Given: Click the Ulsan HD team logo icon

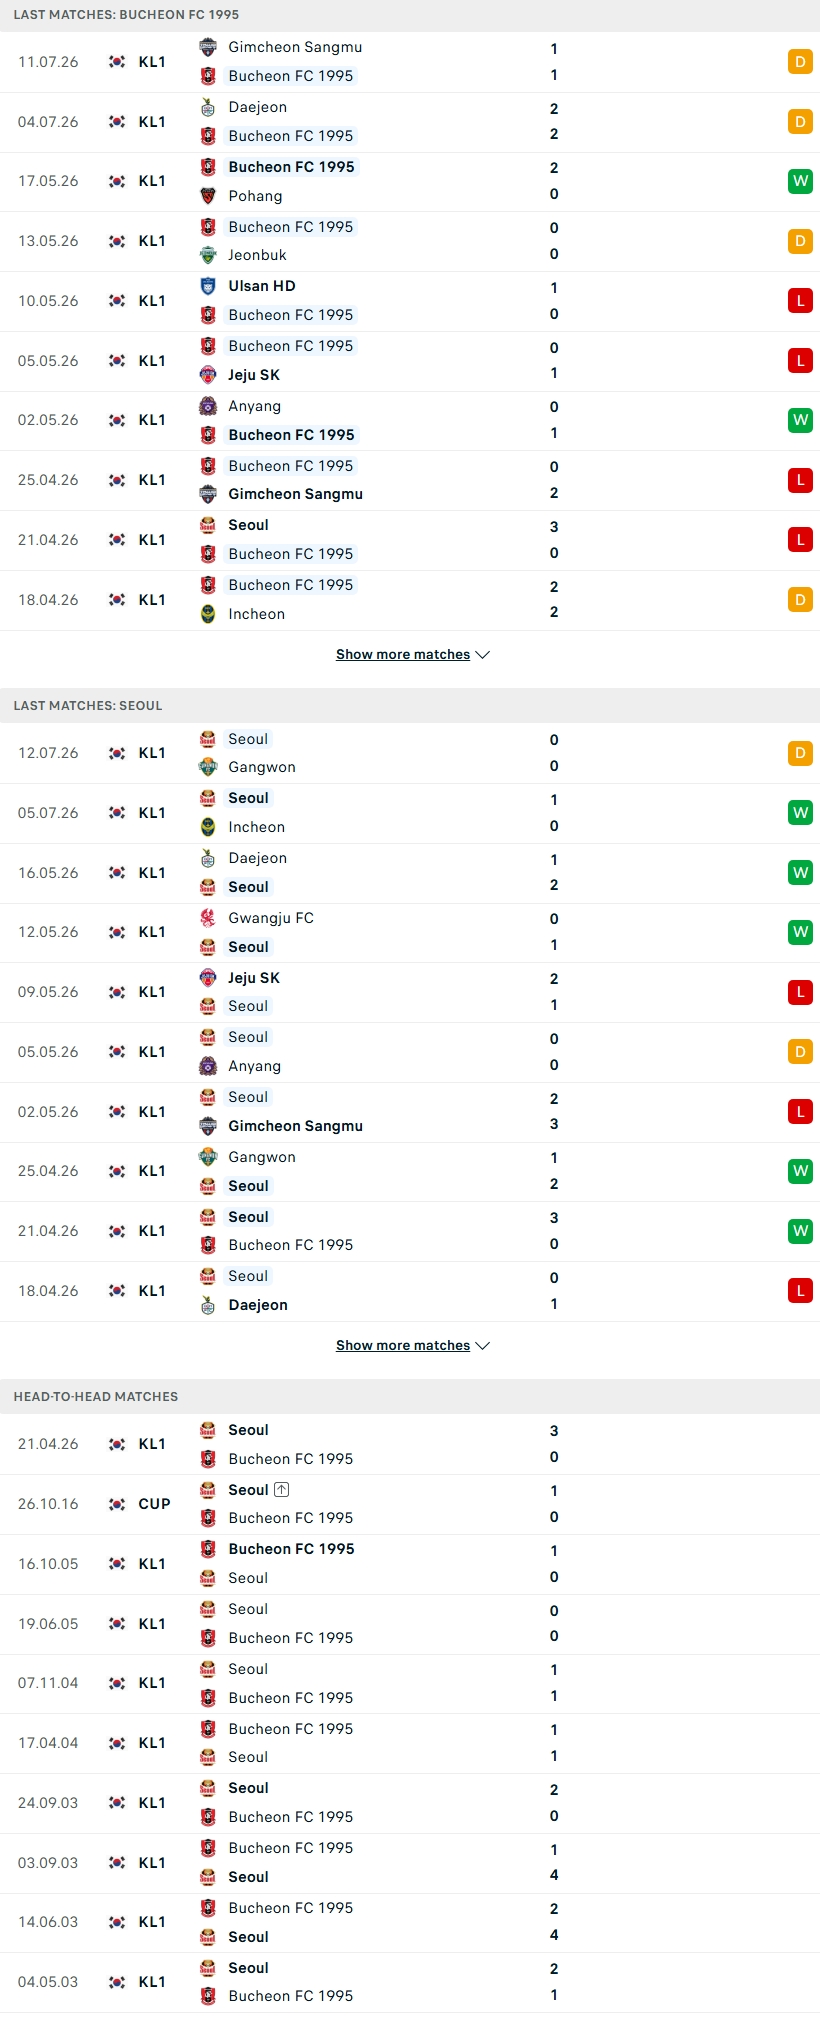Looking at the screenshot, I should (208, 286).
